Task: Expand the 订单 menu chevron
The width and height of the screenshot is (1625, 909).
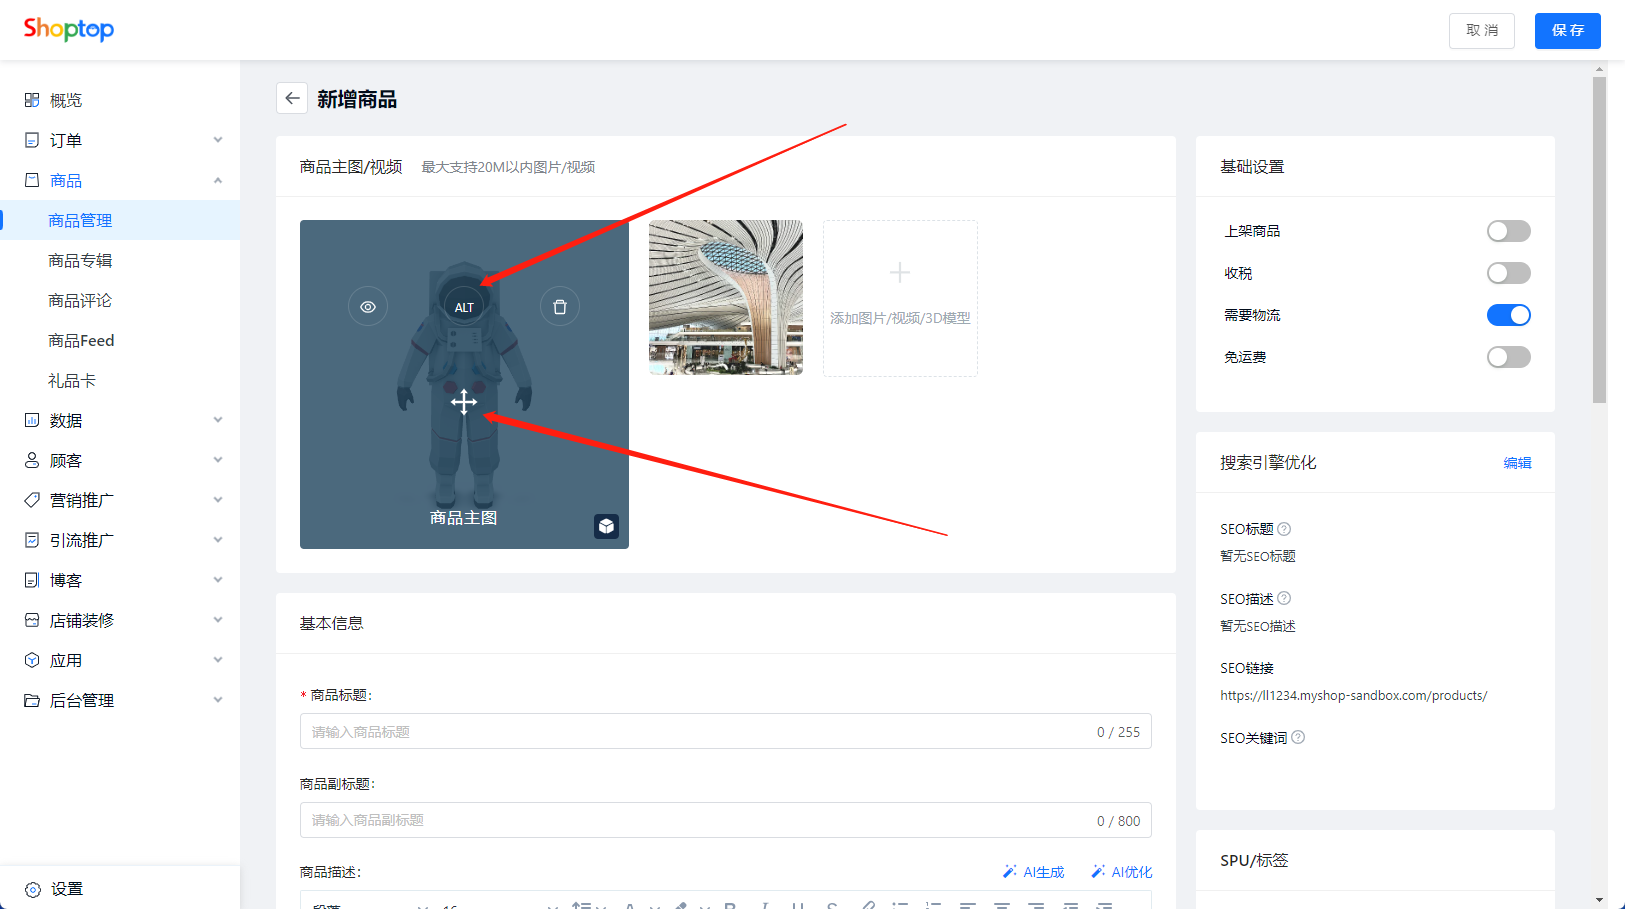Action: point(218,140)
